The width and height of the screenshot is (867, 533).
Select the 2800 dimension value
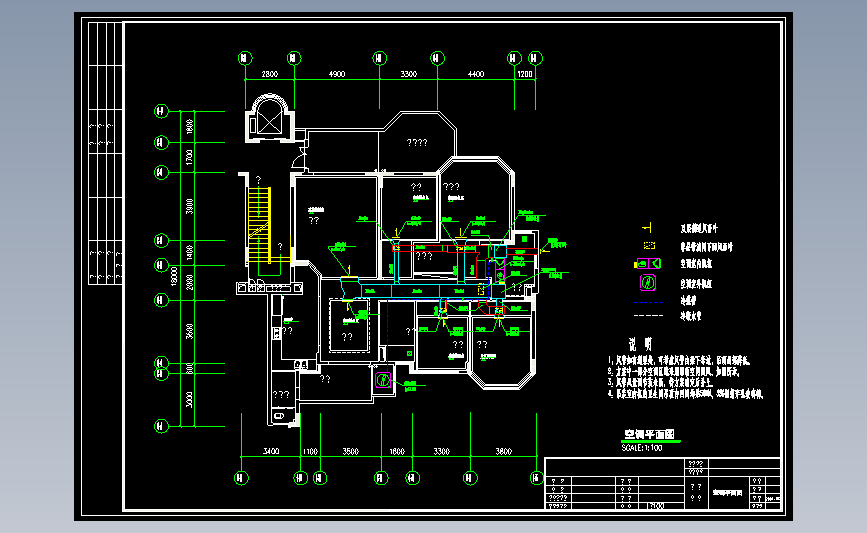pos(269,74)
